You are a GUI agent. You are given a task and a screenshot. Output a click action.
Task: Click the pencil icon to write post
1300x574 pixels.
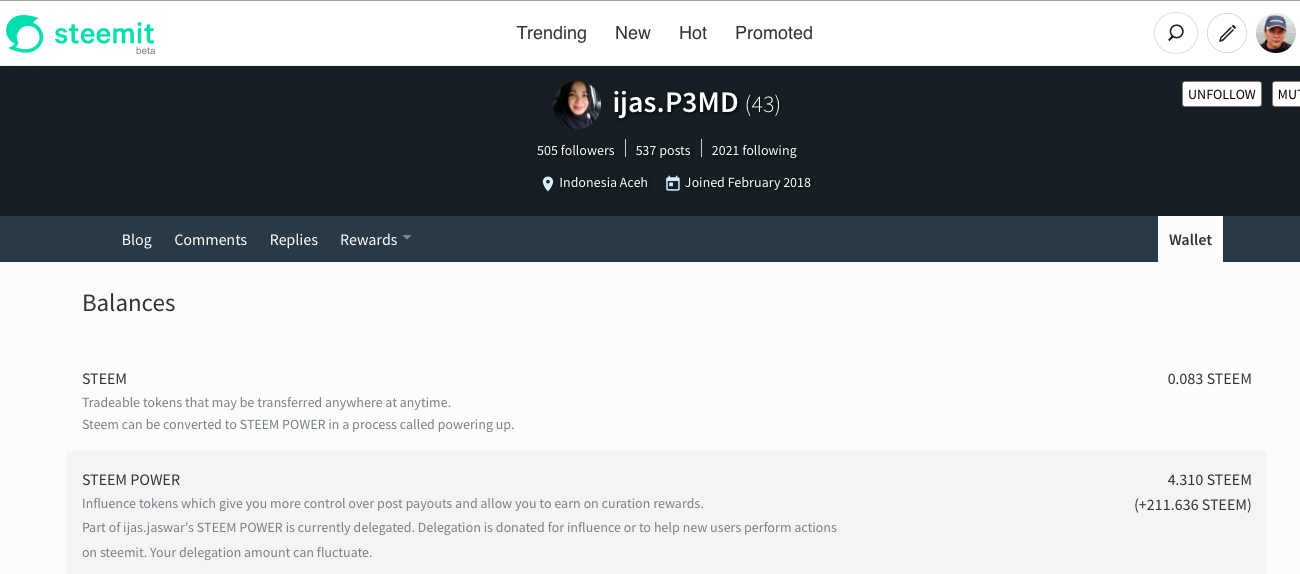click(1227, 33)
